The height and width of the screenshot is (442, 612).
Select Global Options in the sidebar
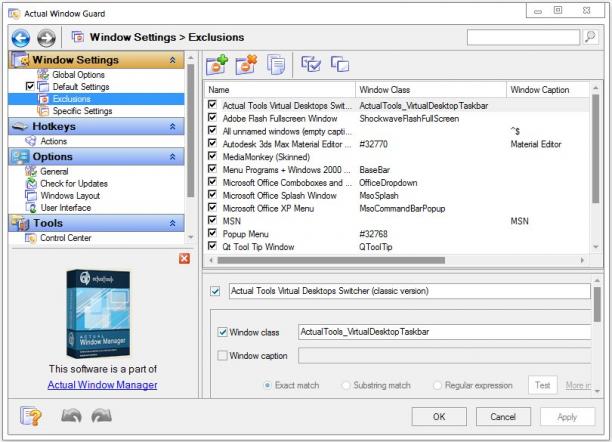[78, 75]
